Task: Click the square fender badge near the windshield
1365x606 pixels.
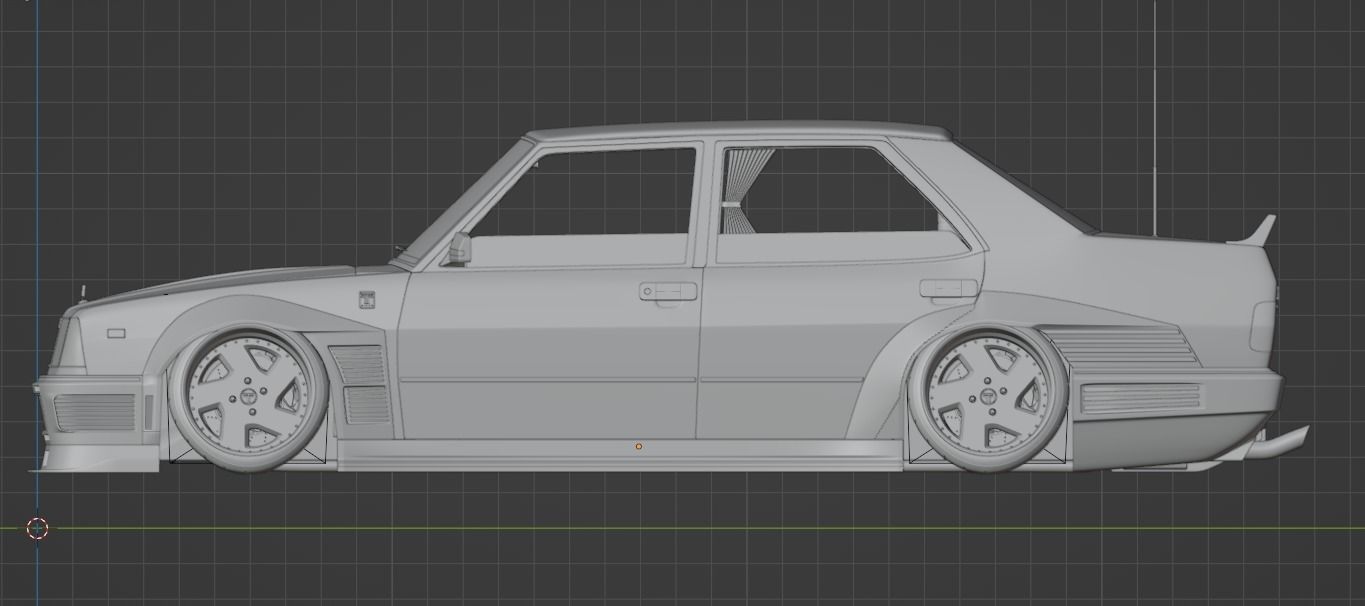Action: pyautogui.click(x=366, y=298)
